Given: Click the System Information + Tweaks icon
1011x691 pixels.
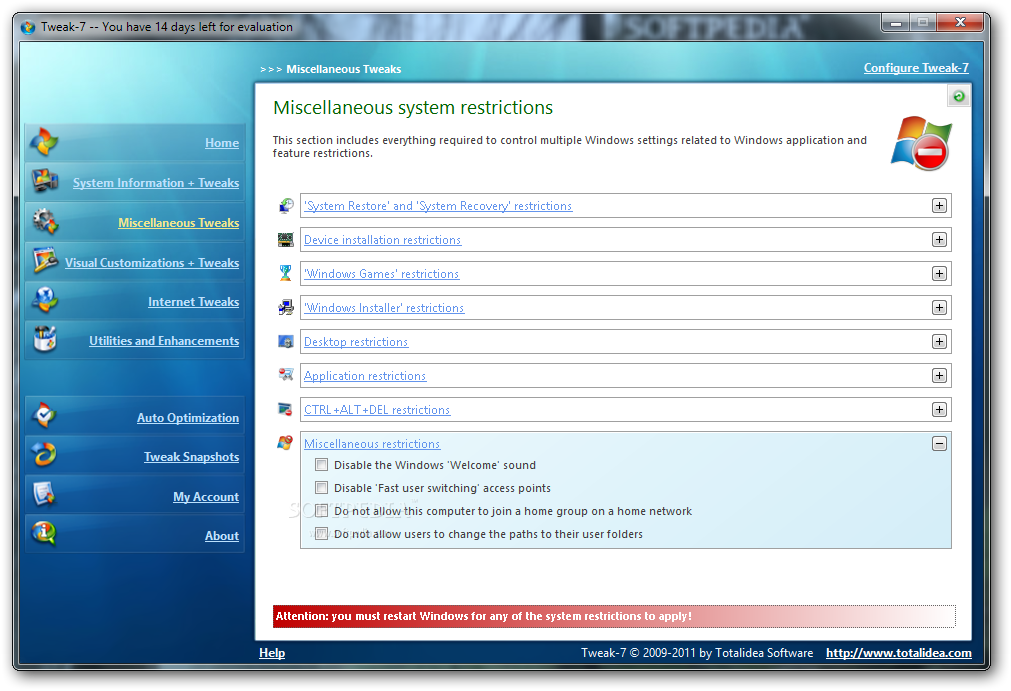Looking at the screenshot, I should tap(44, 181).
